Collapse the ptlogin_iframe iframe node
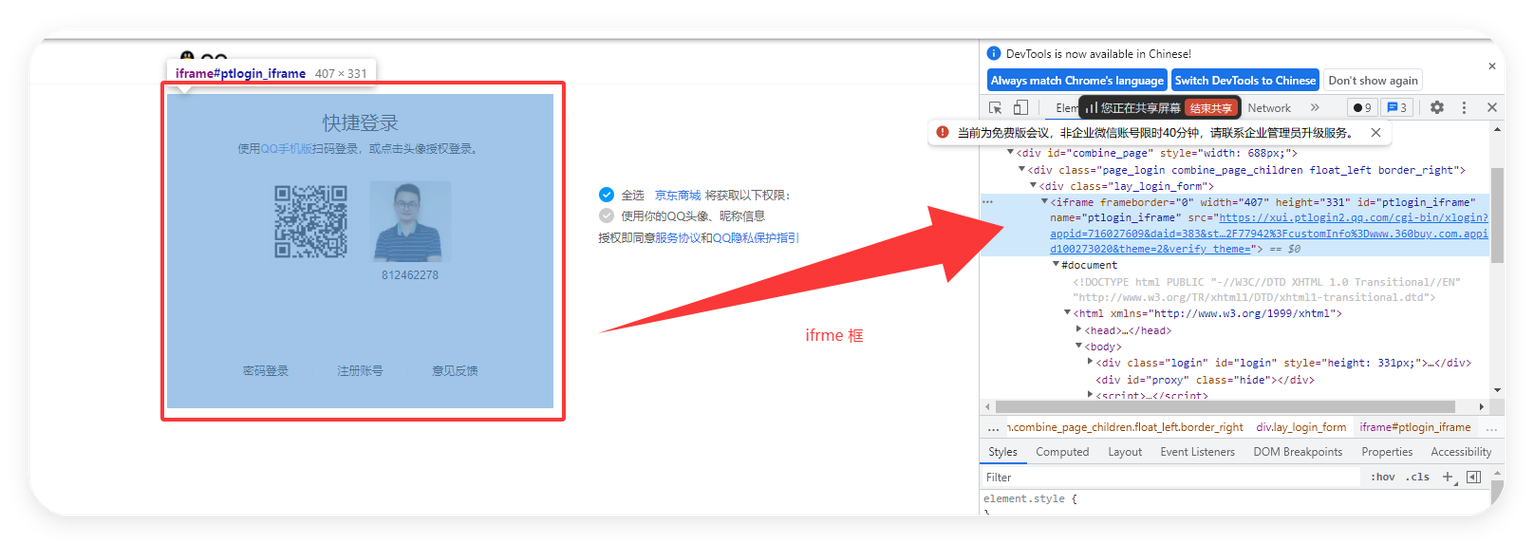The image size is (1534, 544). point(1044,201)
